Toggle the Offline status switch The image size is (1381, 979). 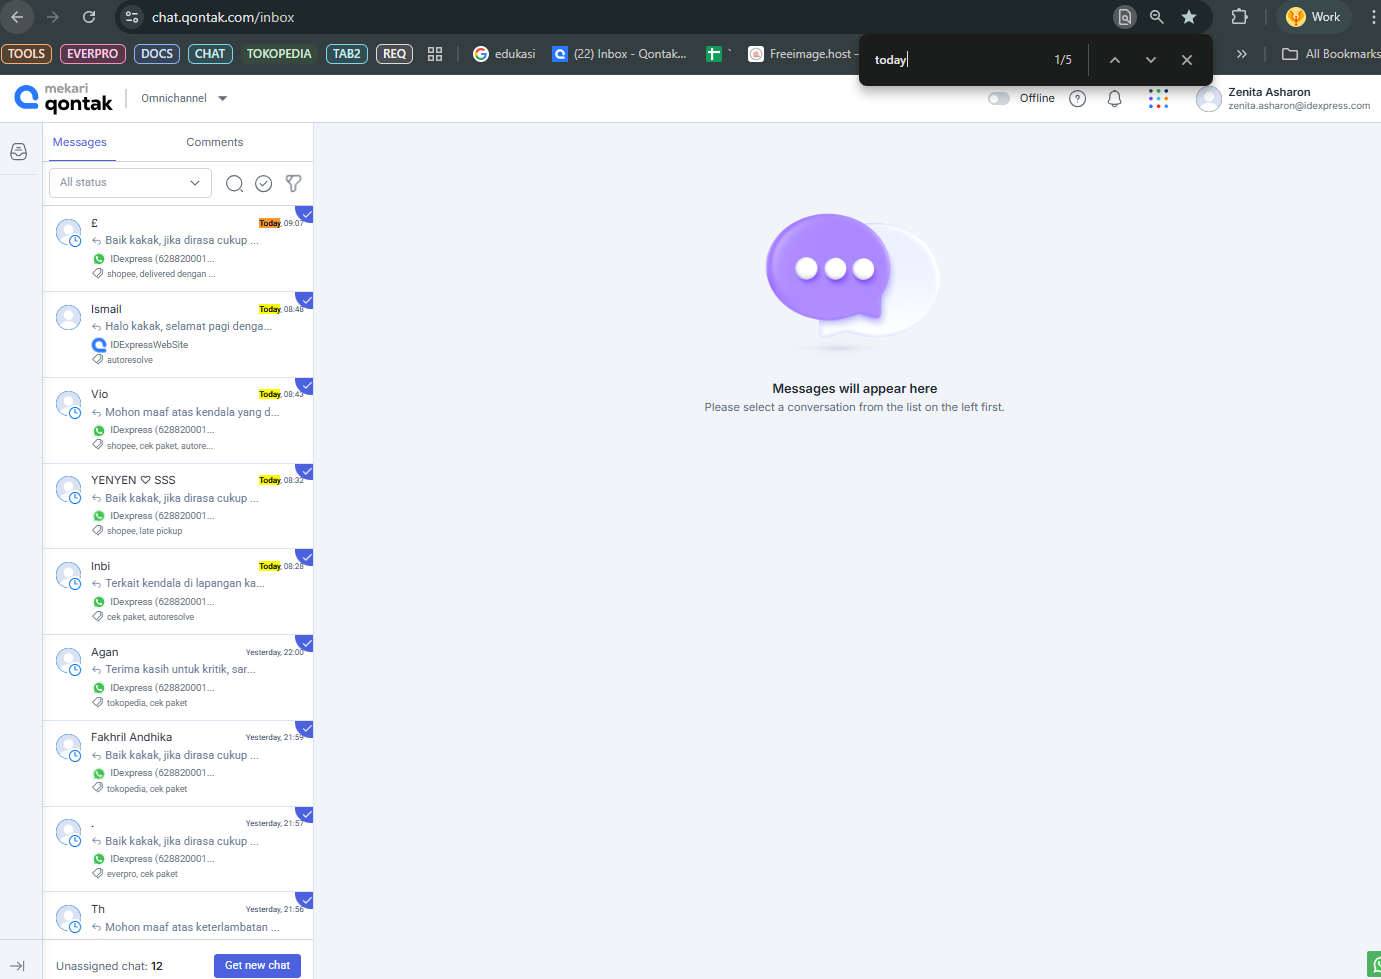click(998, 98)
